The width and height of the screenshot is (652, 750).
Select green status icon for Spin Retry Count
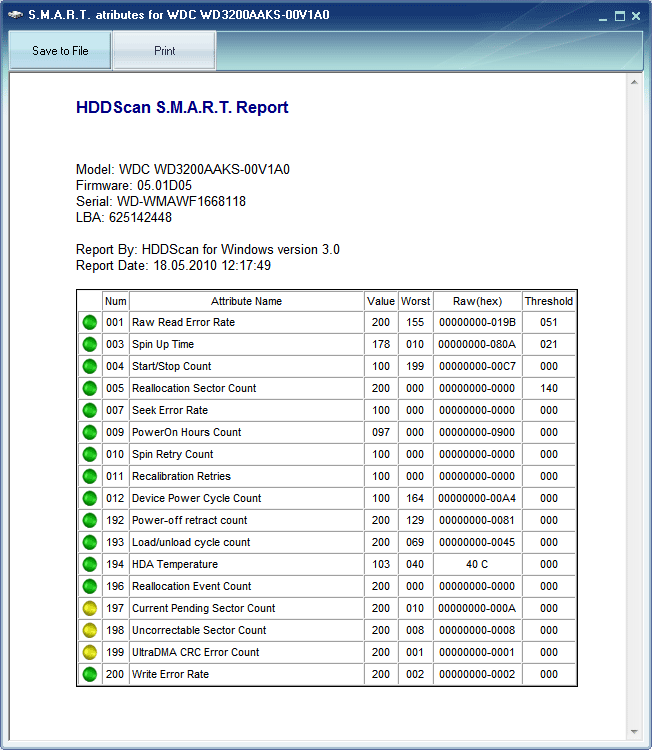point(89,454)
